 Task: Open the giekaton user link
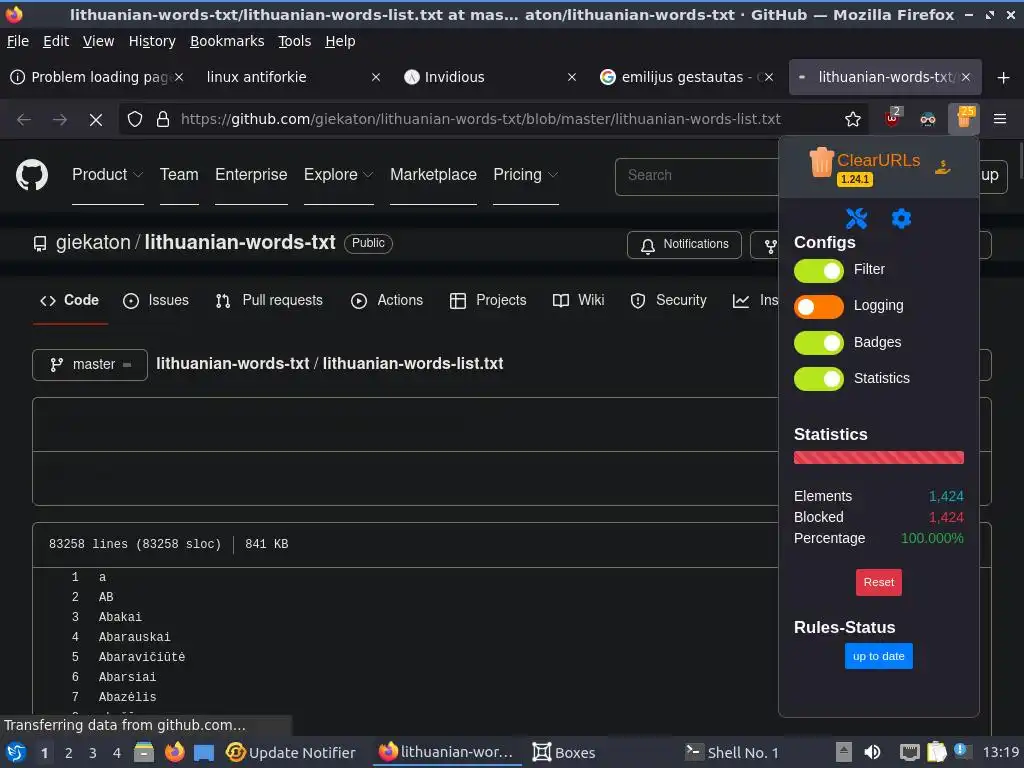point(93,242)
